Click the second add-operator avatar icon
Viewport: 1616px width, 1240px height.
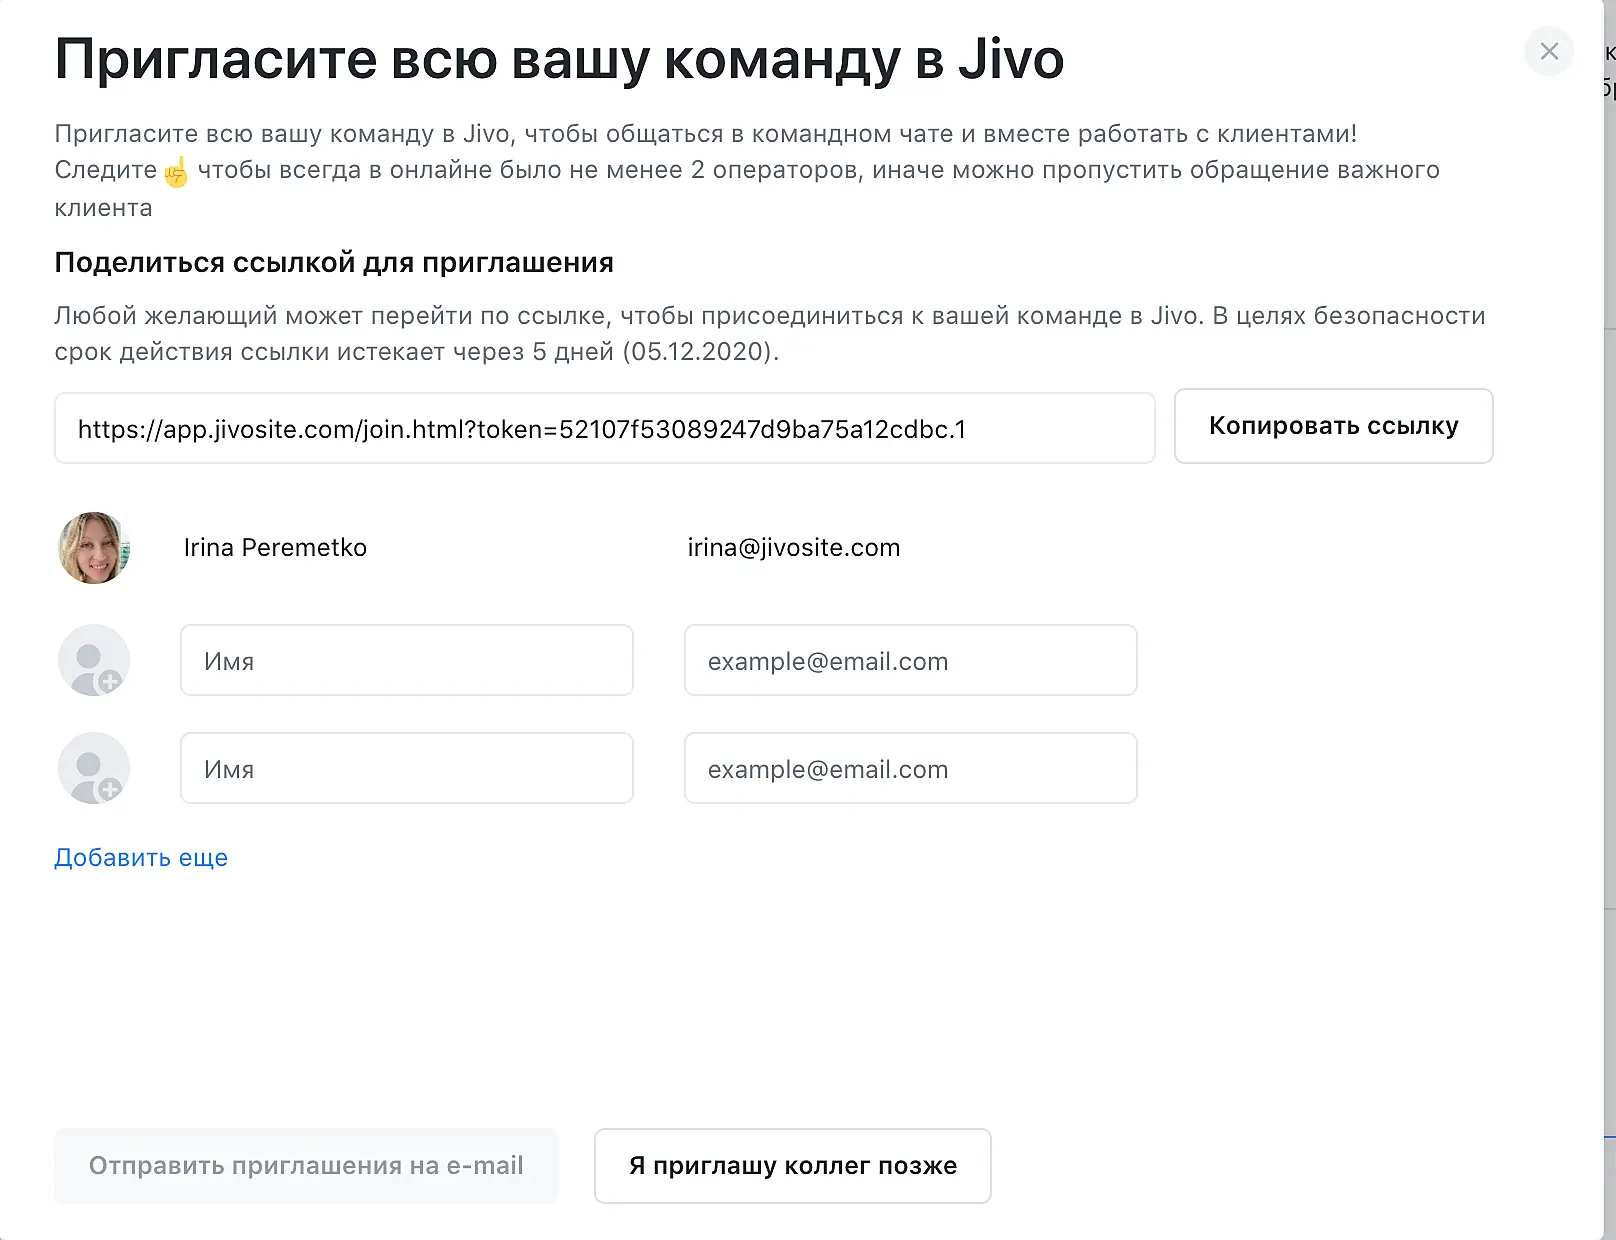[x=93, y=768]
